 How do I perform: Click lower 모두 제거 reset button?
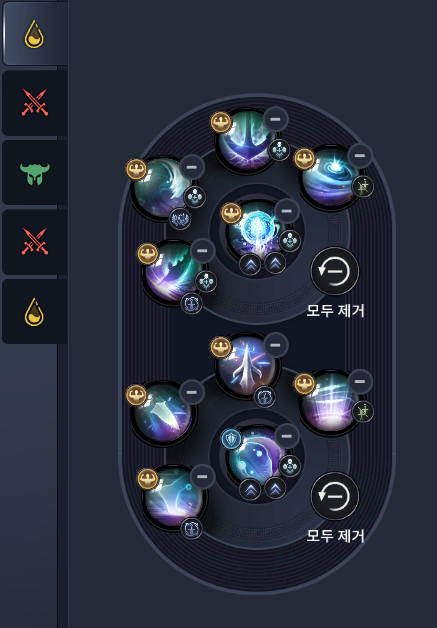tap(335, 496)
